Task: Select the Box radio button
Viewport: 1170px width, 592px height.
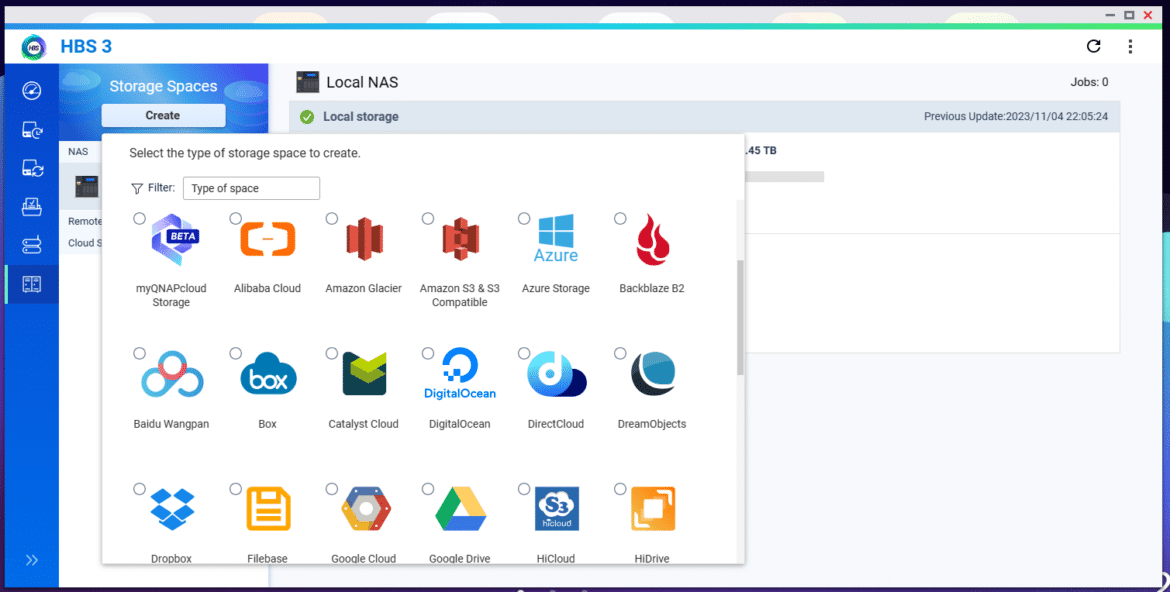Action: pos(236,354)
